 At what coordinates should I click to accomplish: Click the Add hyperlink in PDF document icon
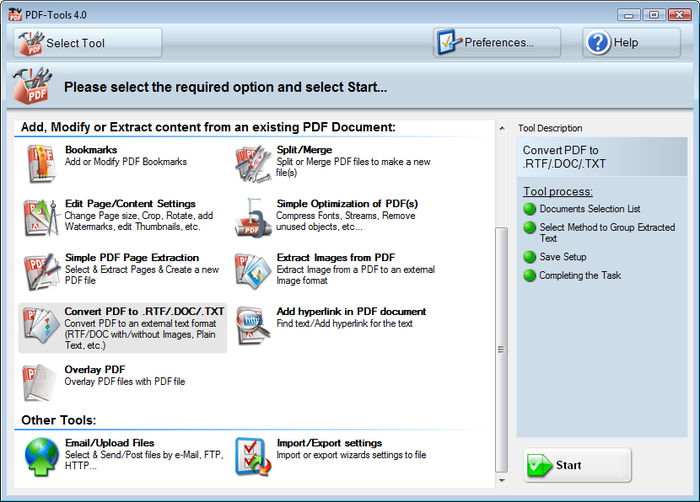point(253,326)
